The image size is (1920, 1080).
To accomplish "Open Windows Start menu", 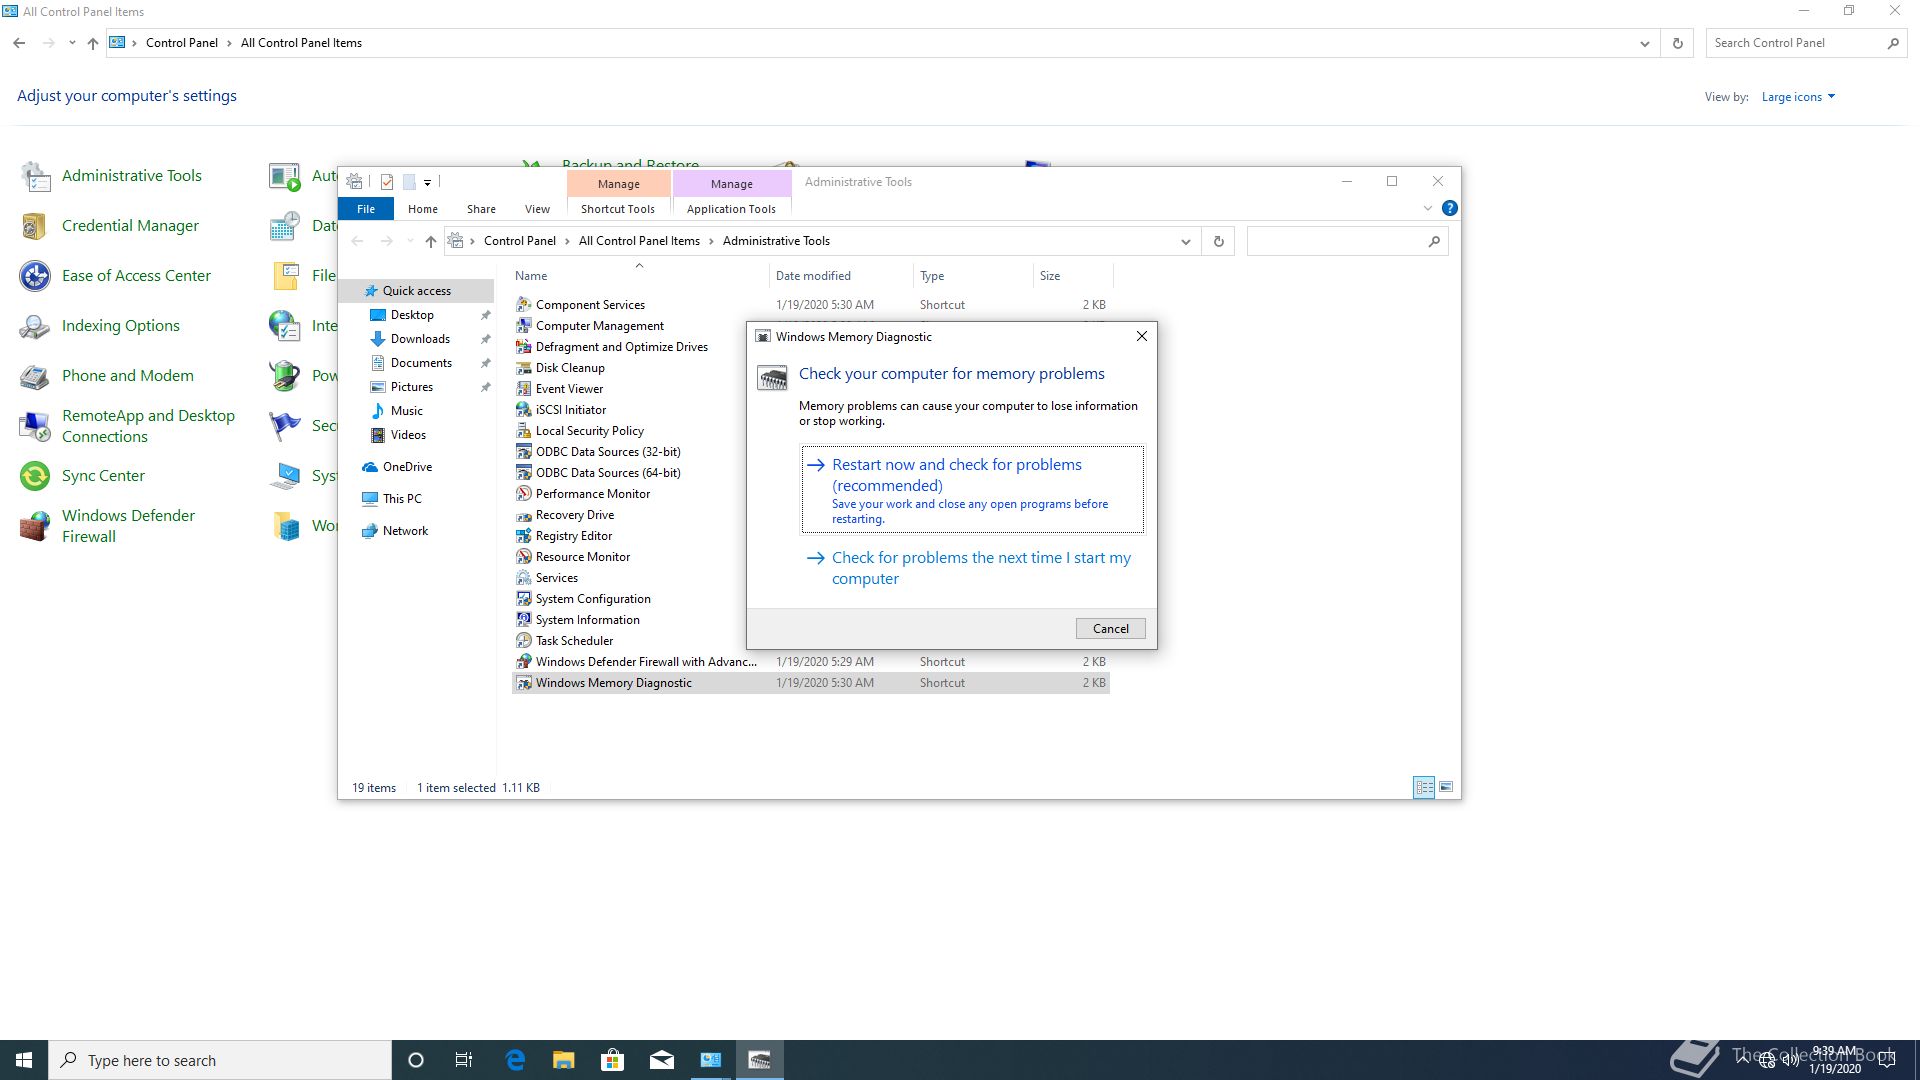I will [x=24, y=1060].
